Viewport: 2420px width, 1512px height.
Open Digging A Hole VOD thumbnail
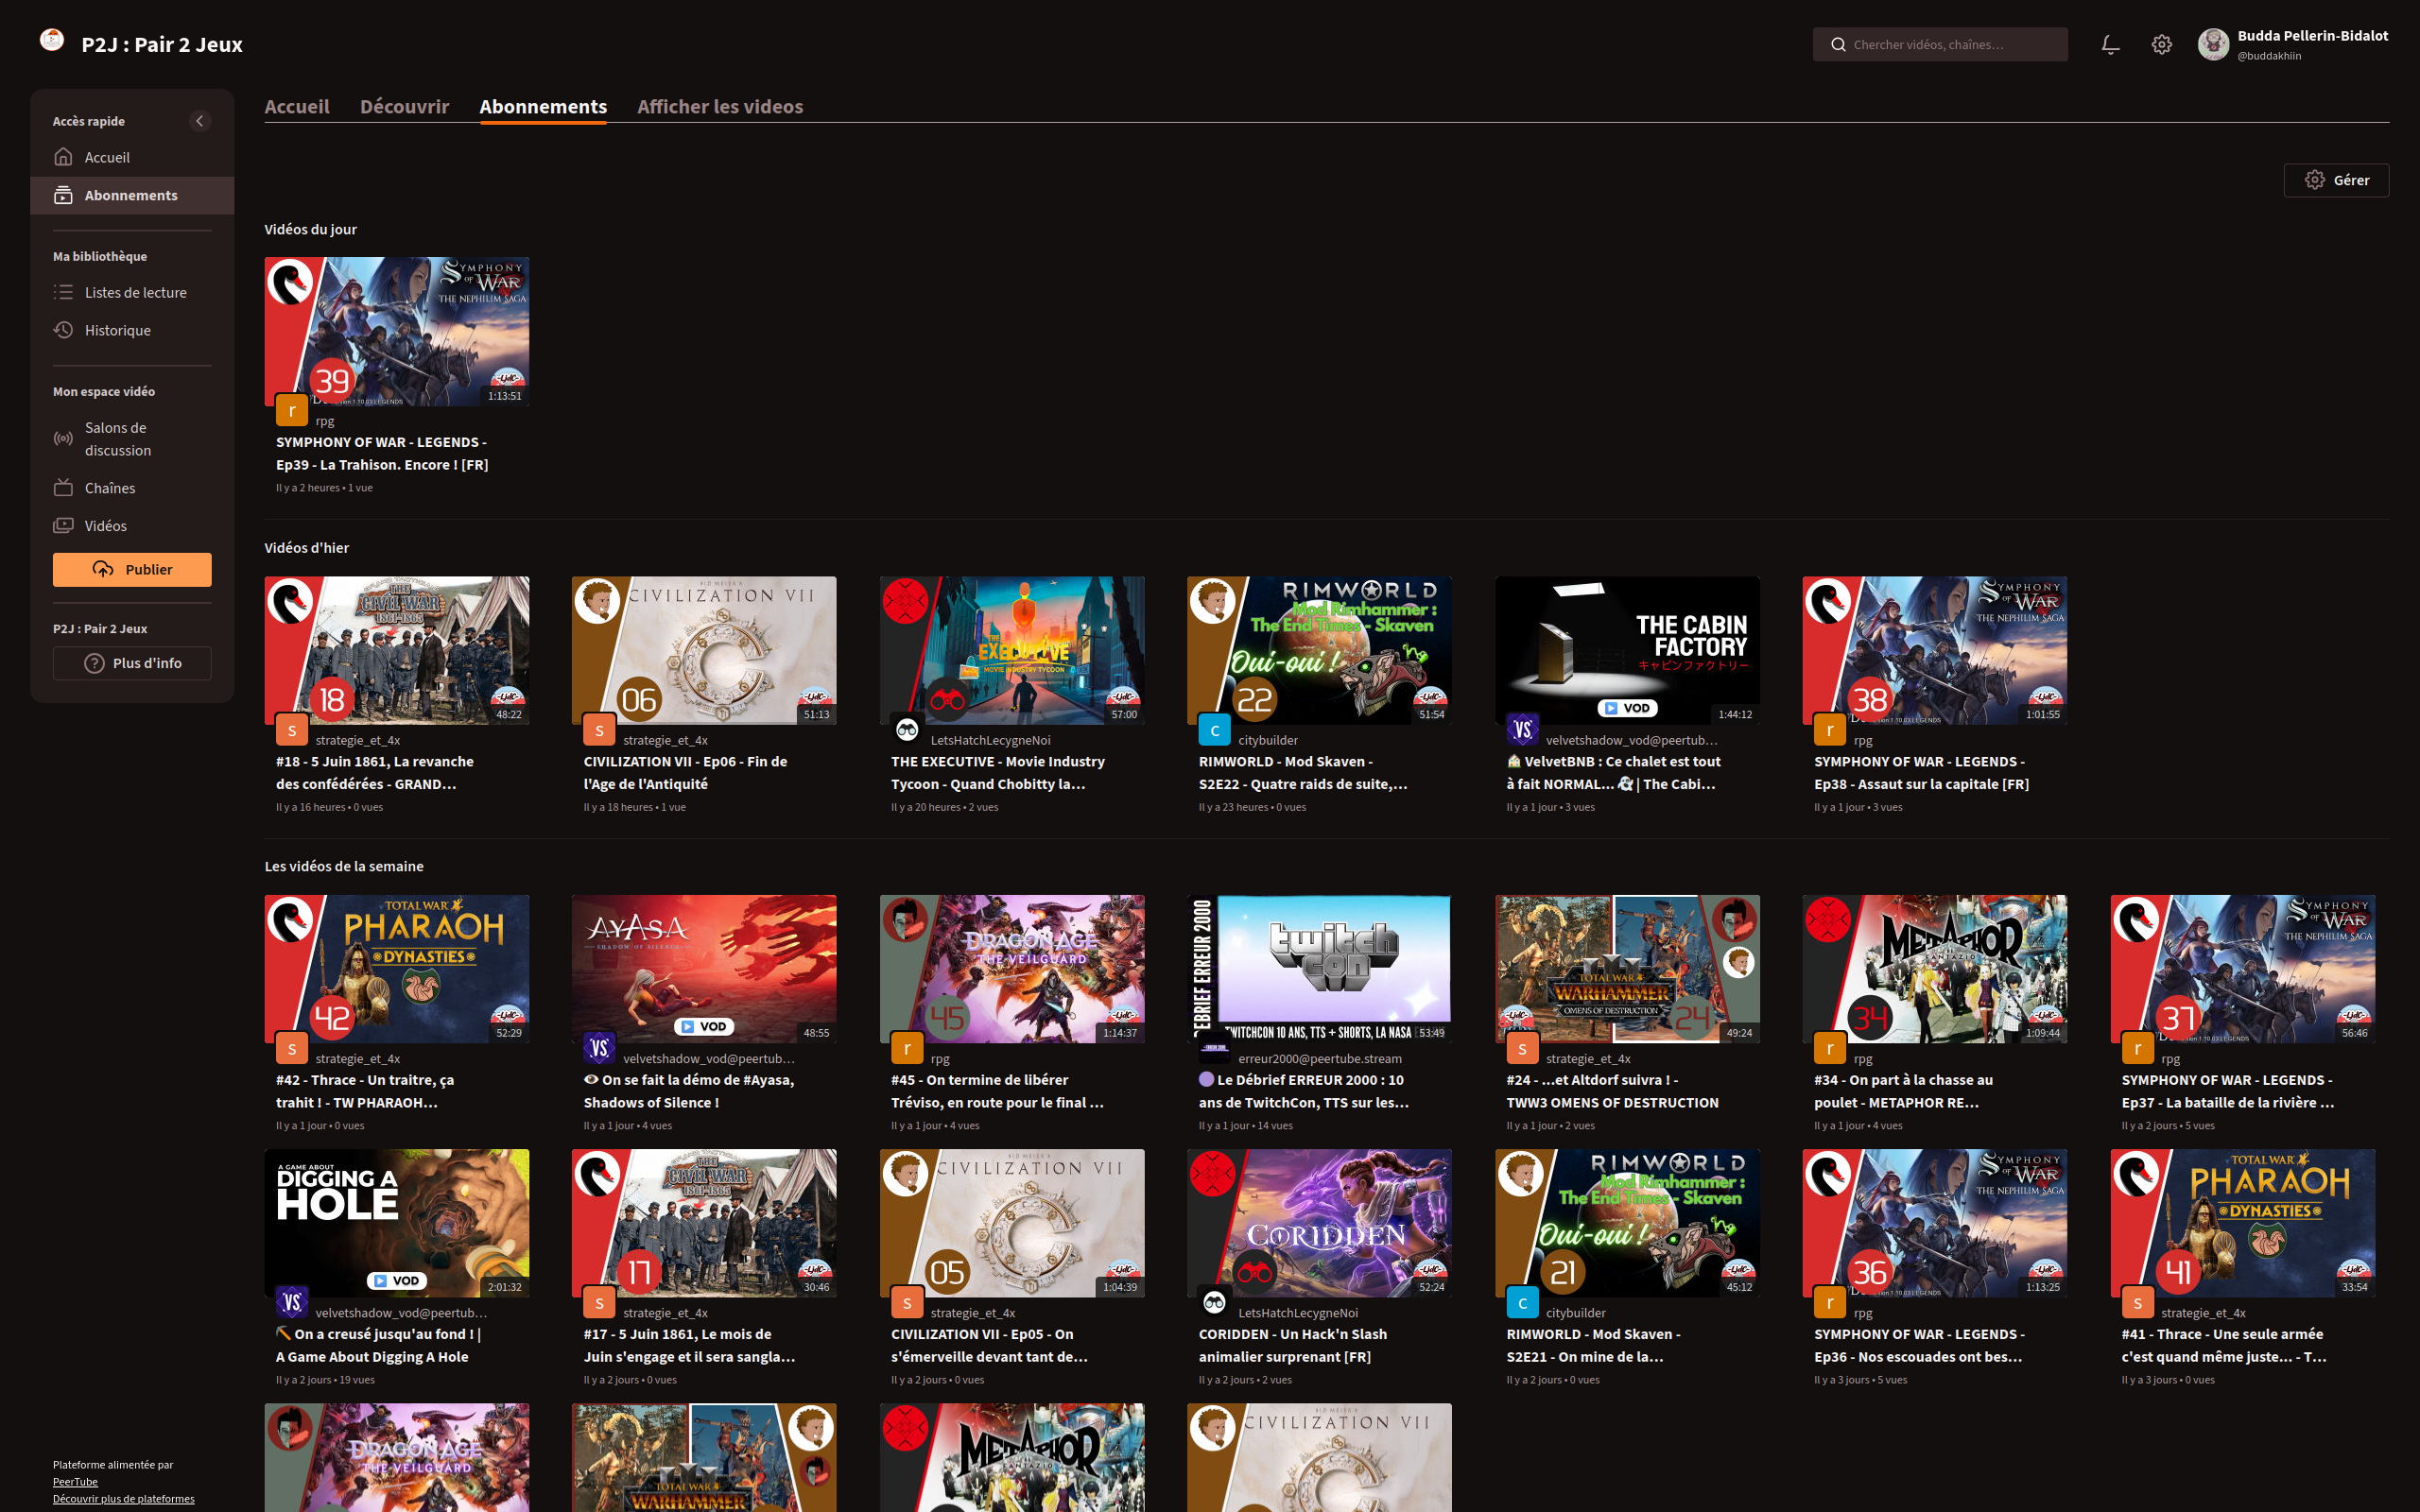point(397,1223)
